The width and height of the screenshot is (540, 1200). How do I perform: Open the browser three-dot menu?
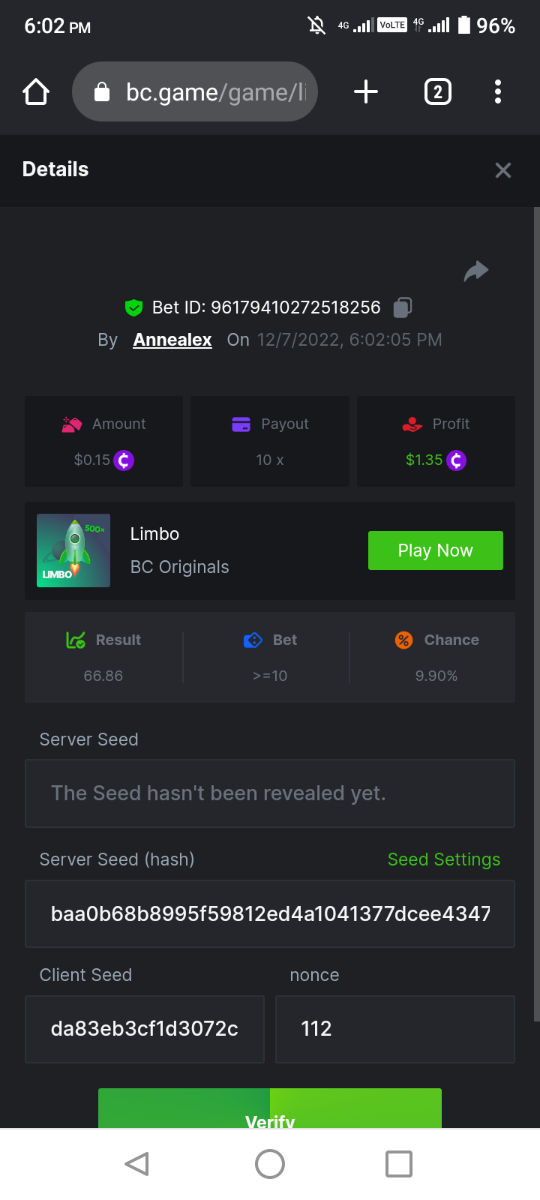[498, 92]
